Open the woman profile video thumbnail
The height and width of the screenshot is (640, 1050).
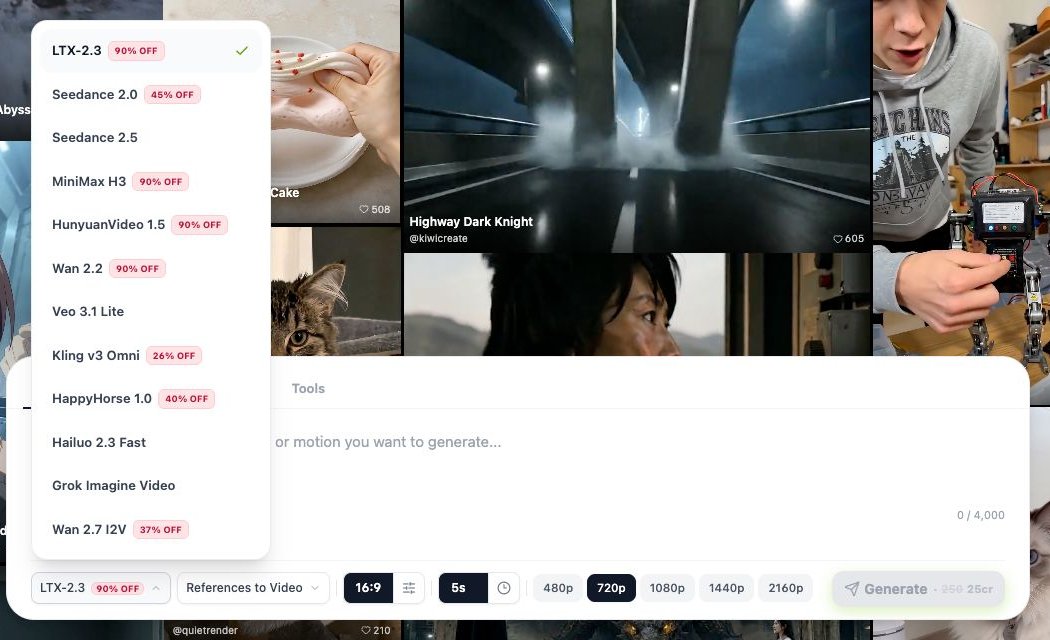tap(638, 305)
